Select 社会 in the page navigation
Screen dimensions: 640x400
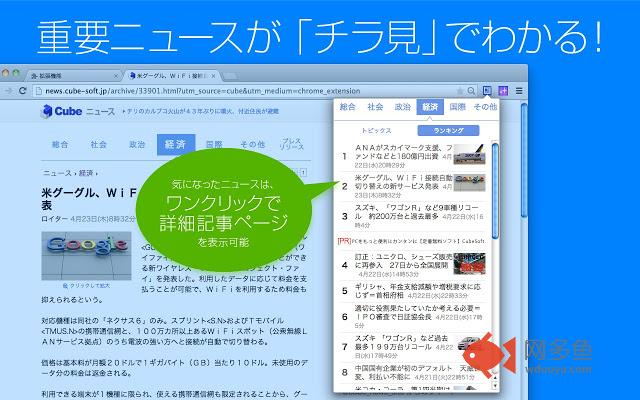click(x=98, y=144)
